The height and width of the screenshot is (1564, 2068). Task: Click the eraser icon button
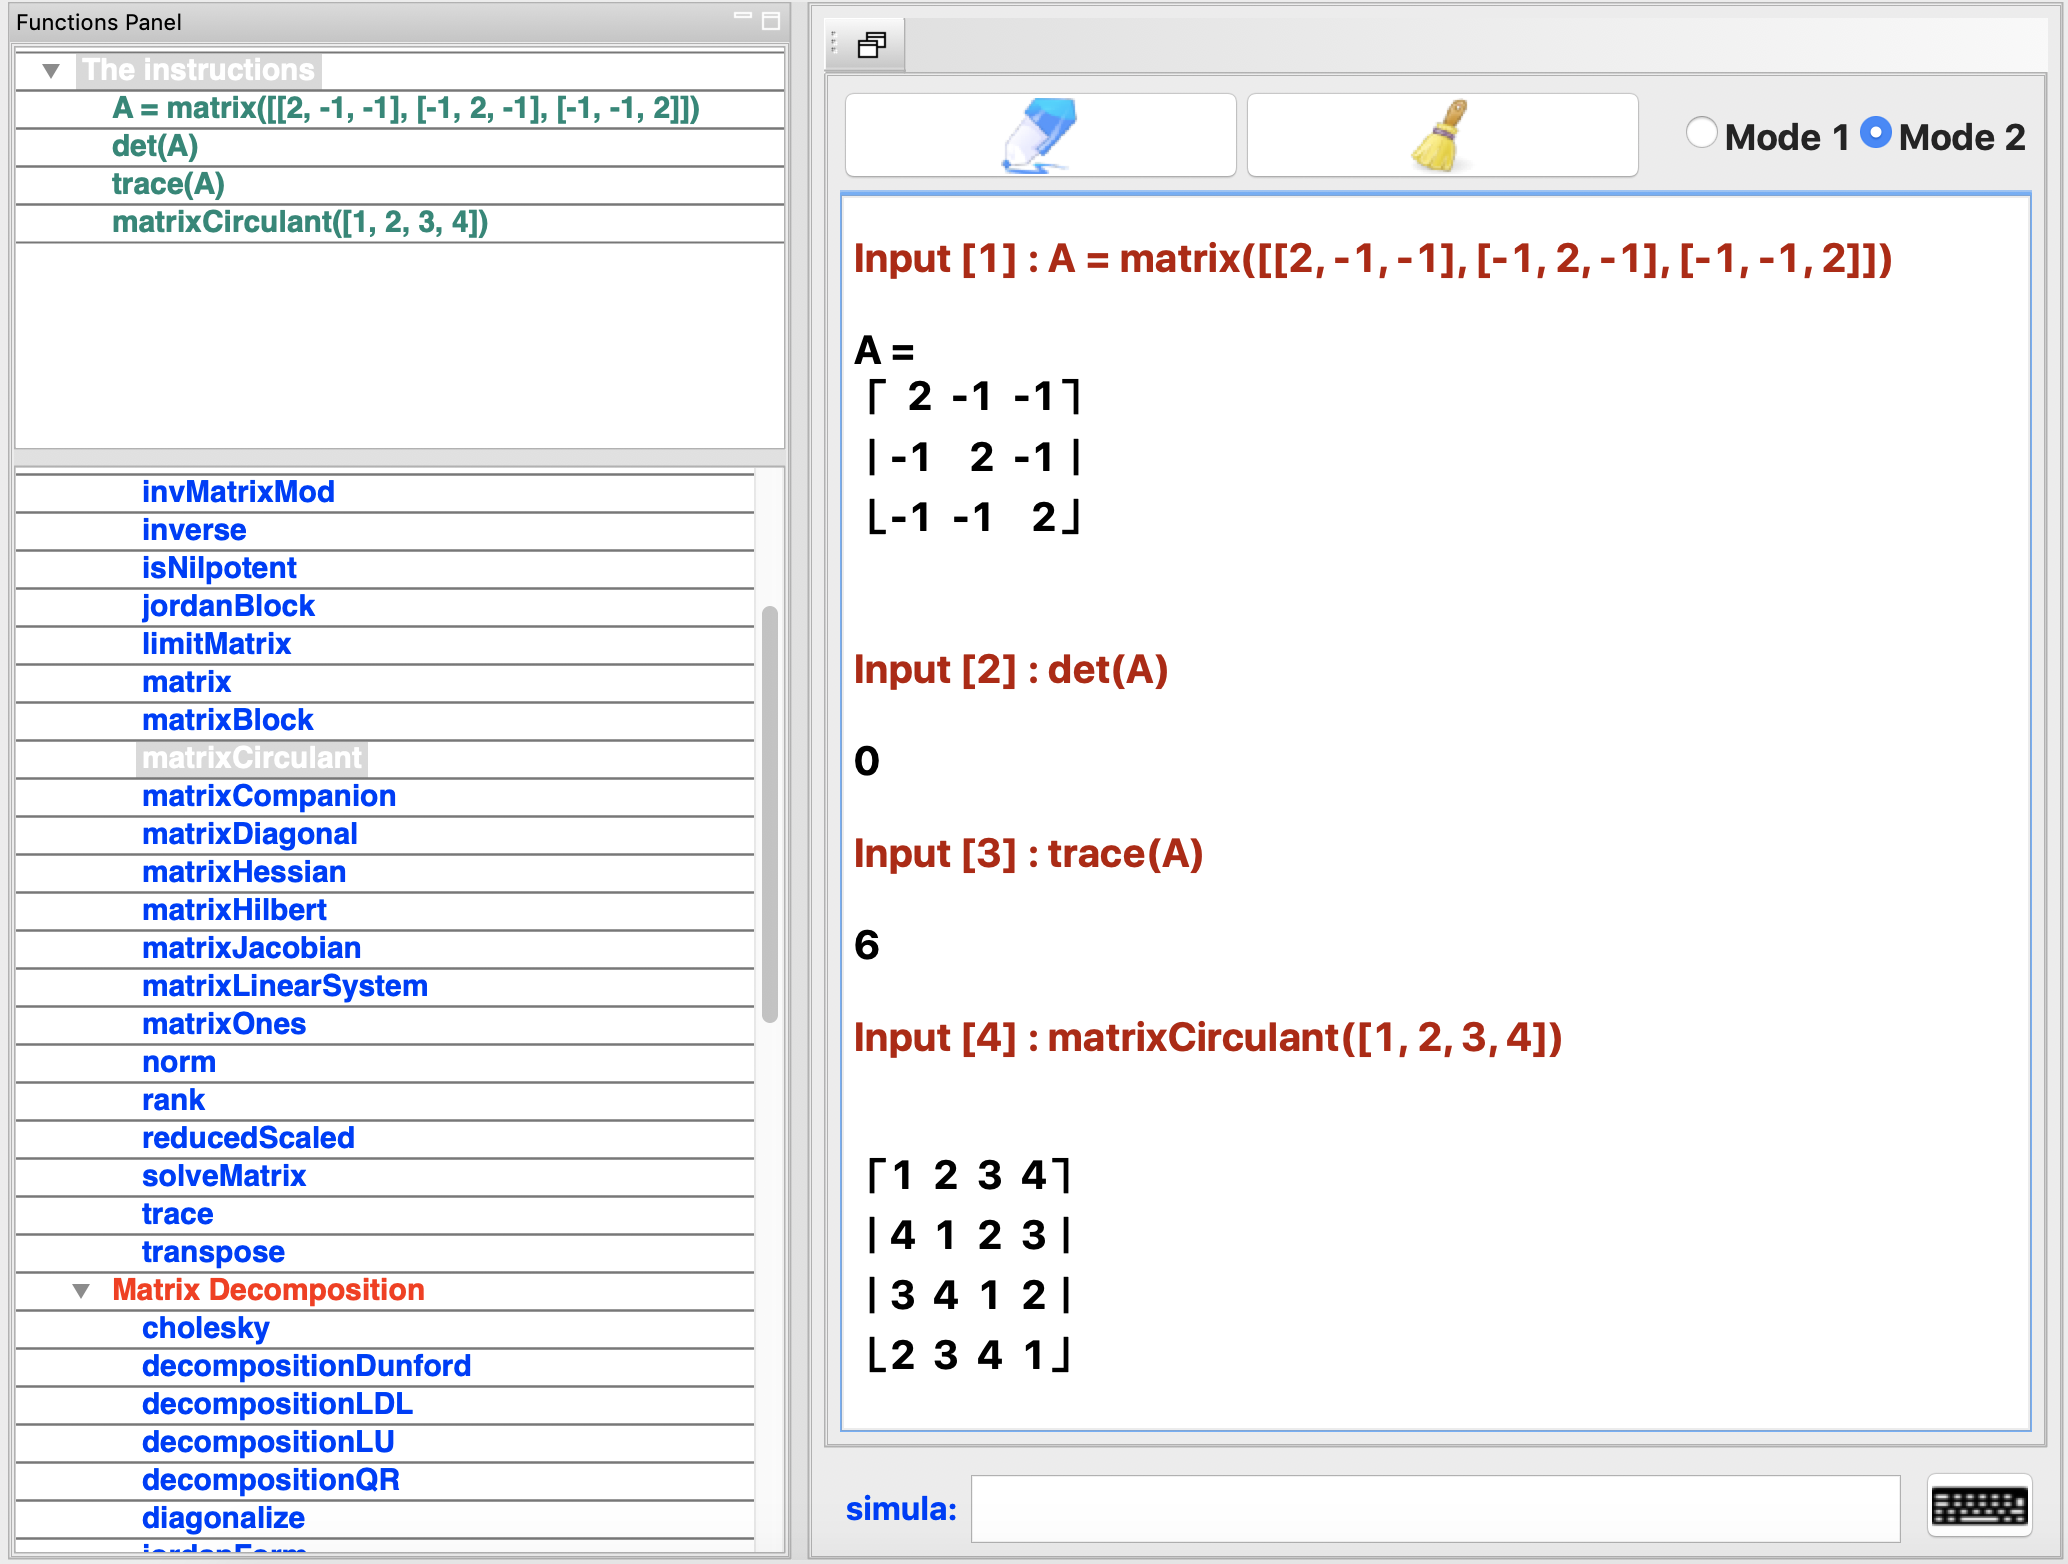point(1040,135)
